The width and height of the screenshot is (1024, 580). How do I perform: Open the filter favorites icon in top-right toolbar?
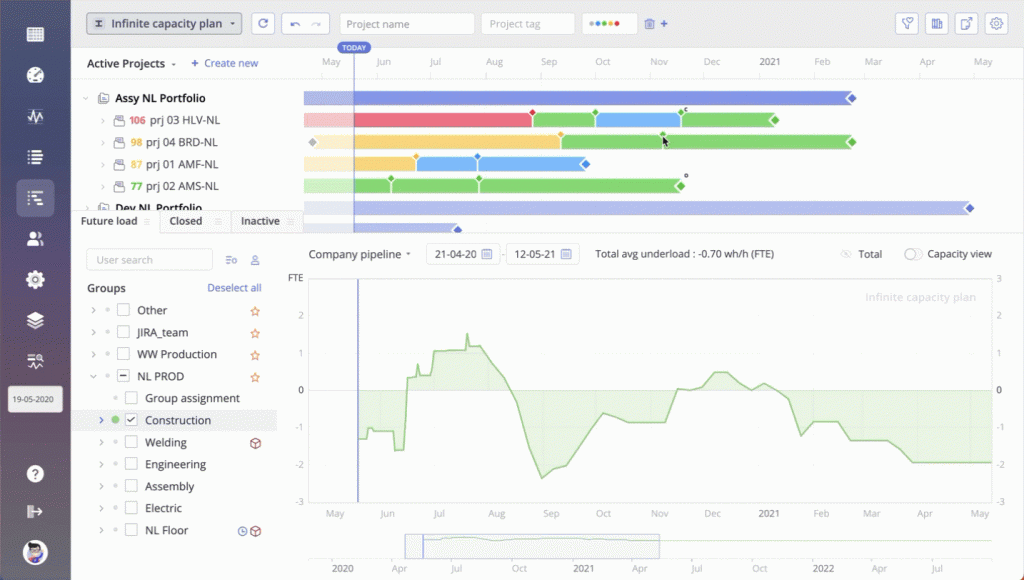(x=906, y=22)
